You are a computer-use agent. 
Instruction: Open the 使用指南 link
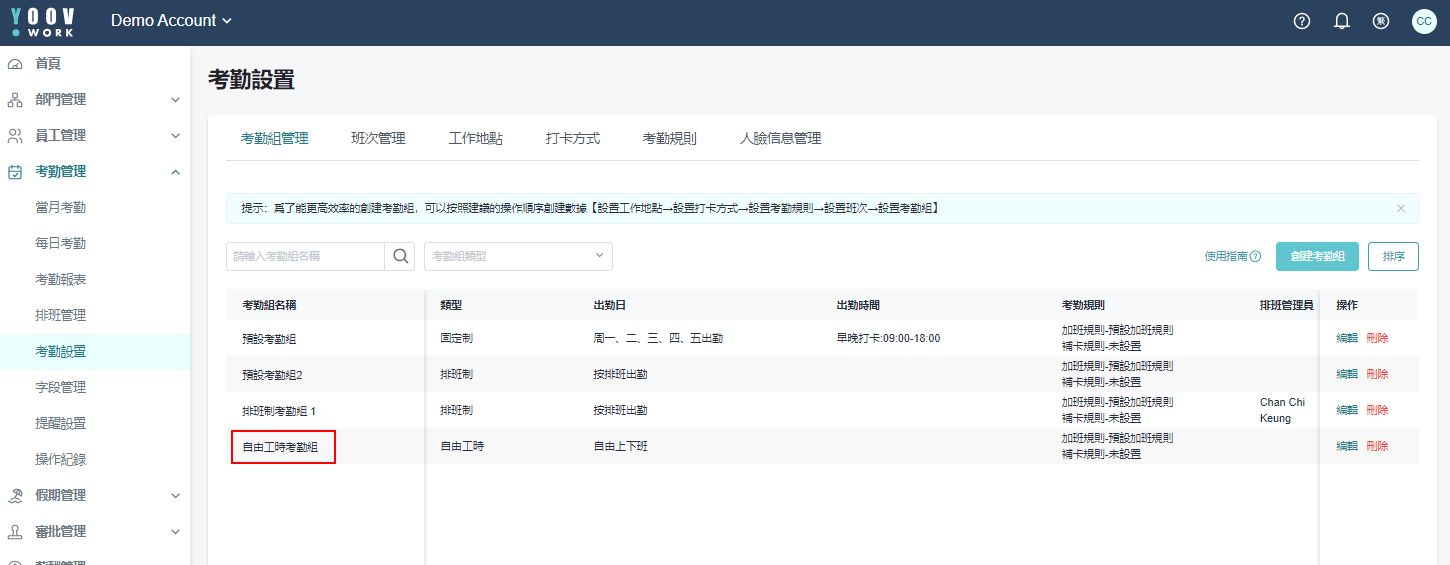(x=1232, y=256)
